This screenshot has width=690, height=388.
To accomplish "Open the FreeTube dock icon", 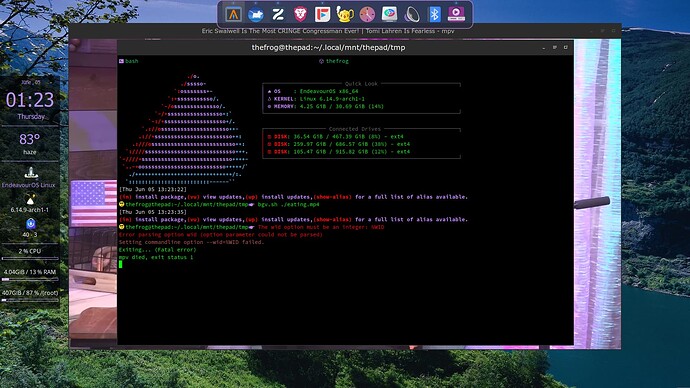I will [323, 14].
